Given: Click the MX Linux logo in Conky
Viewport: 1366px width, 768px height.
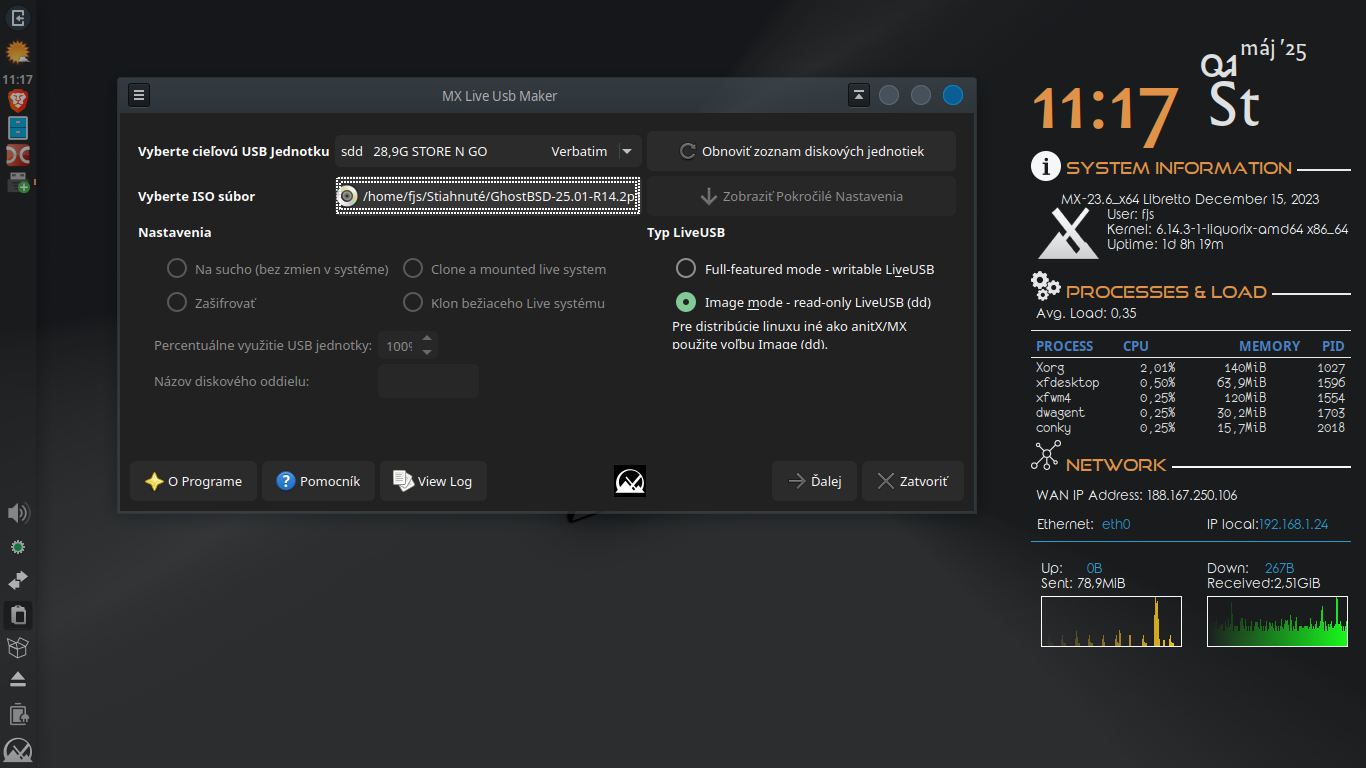Looking at the screenshot, I should [1069, 234].
